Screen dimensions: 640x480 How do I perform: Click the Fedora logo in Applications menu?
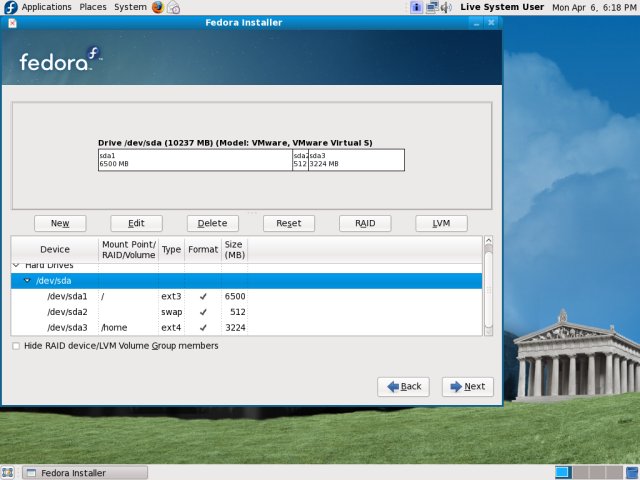point(10,7)
